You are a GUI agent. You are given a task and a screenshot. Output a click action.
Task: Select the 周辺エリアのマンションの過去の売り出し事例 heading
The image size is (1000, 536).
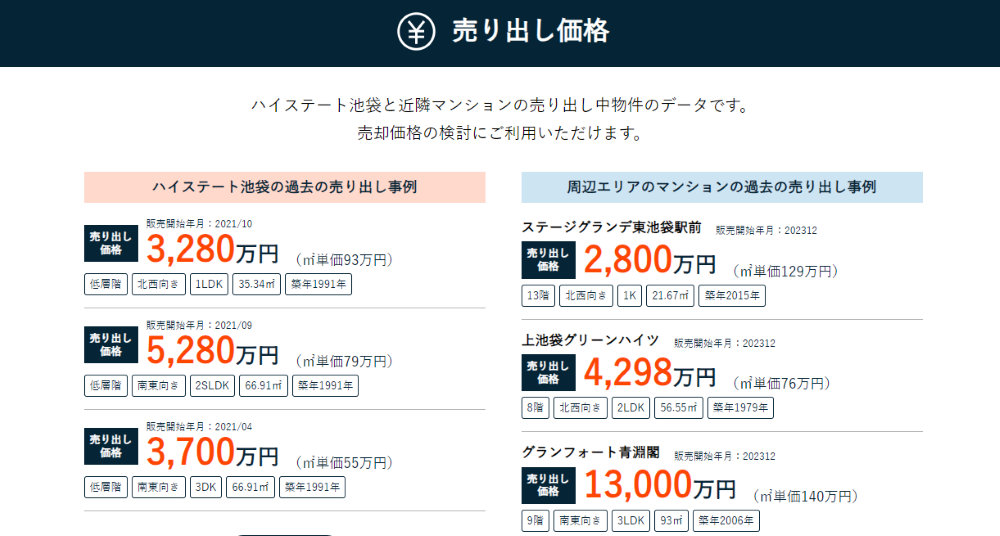pos(722,187)
